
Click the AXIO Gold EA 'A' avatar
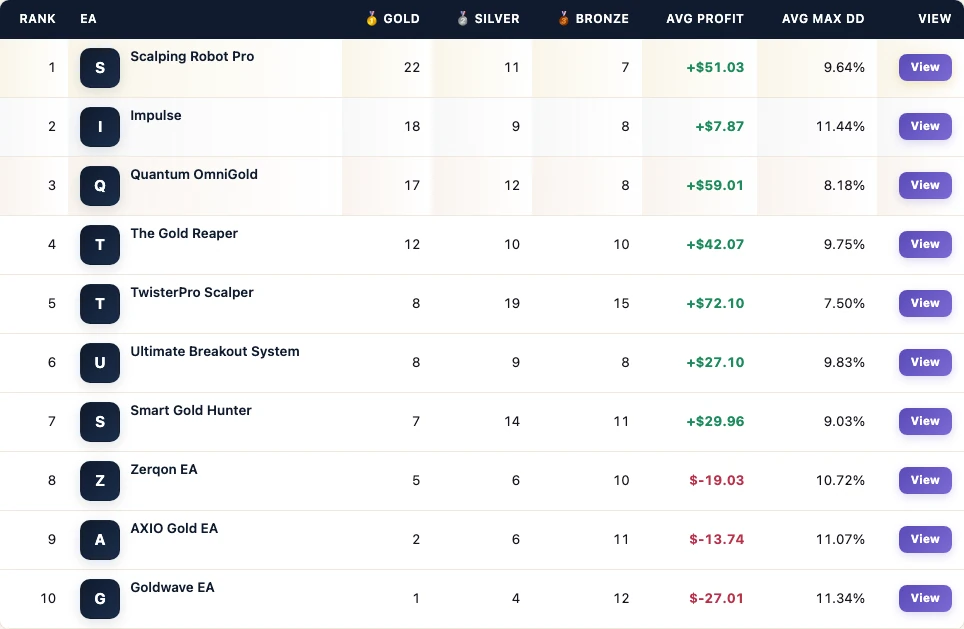100,540
